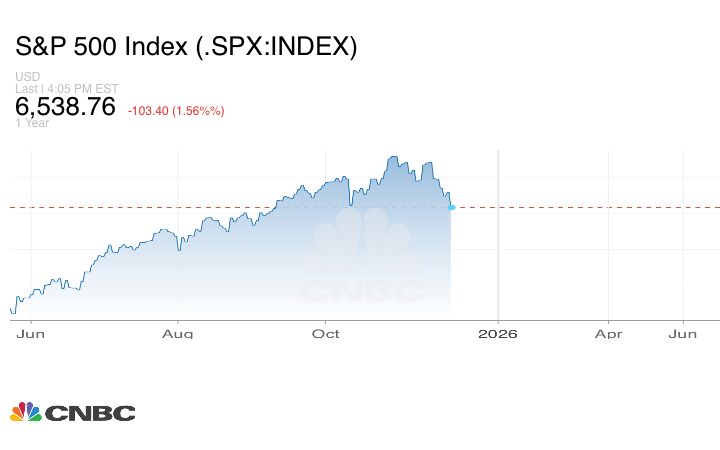The width and height of the screenshot is (720, 450).
Task: Click the USD currency label
Action: (27, 77)
